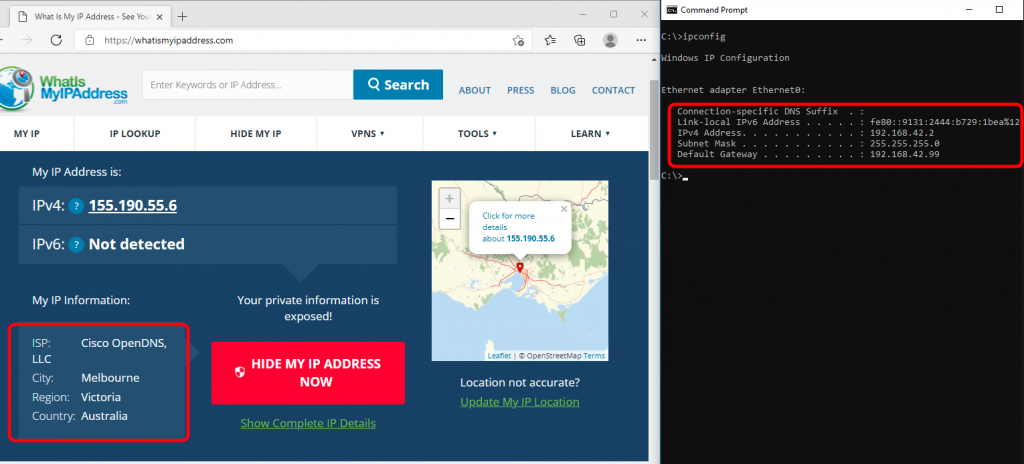Click the Command Prompt cursor prompt line
1024x464 pixels.
674,176
